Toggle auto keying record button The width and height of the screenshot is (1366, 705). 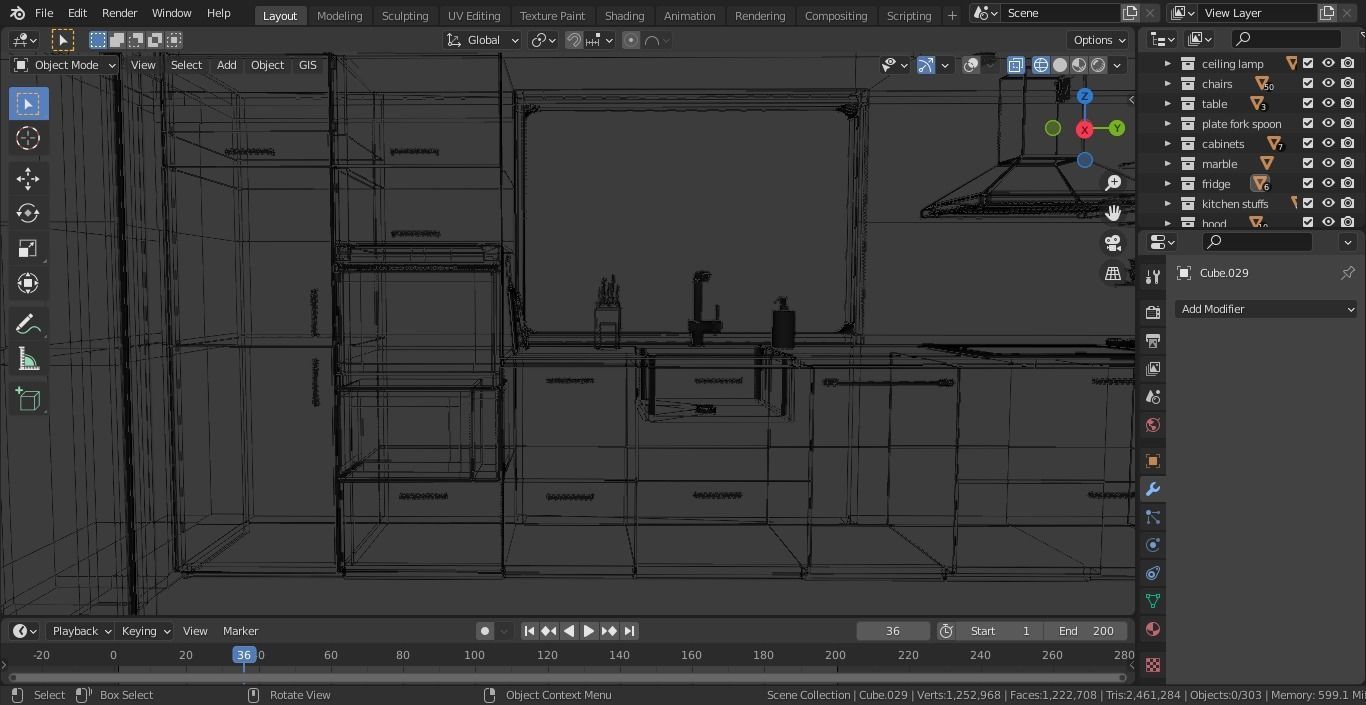point(485,631)
